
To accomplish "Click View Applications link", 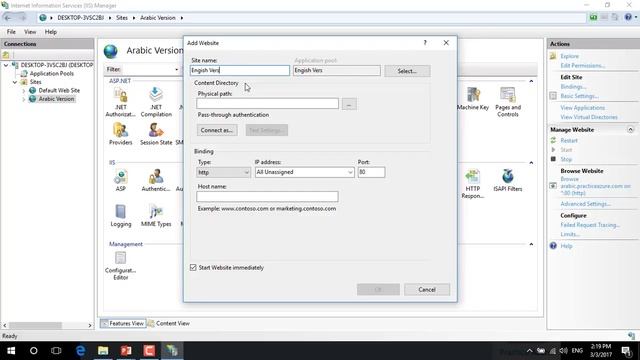I will 582,108.
